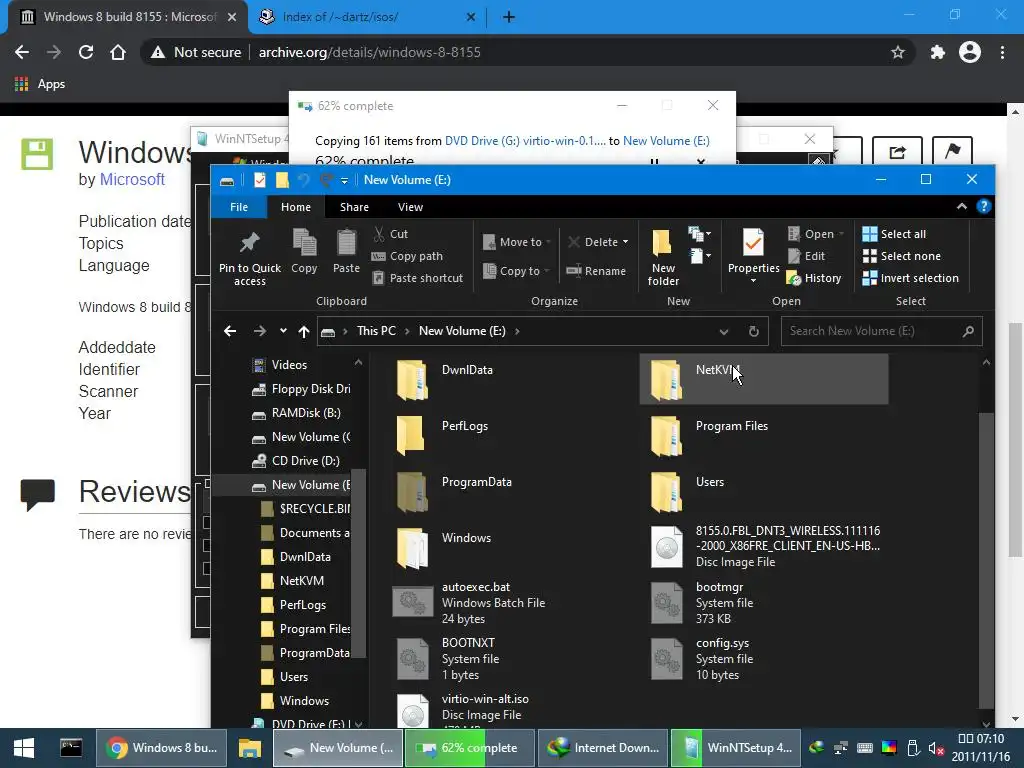
Task: Click Edit in Open group
Action: coord(807,256)
